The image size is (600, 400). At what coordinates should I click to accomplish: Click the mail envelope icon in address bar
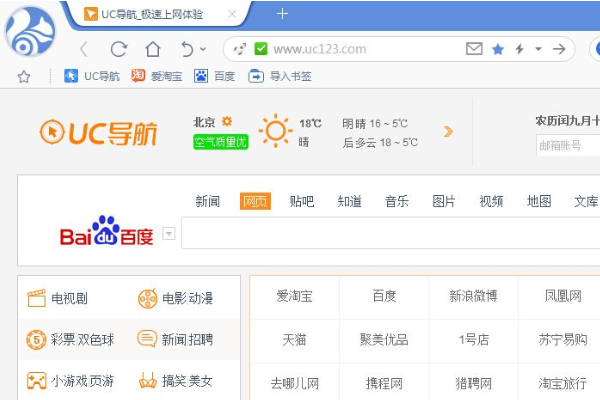pos(474,49)
